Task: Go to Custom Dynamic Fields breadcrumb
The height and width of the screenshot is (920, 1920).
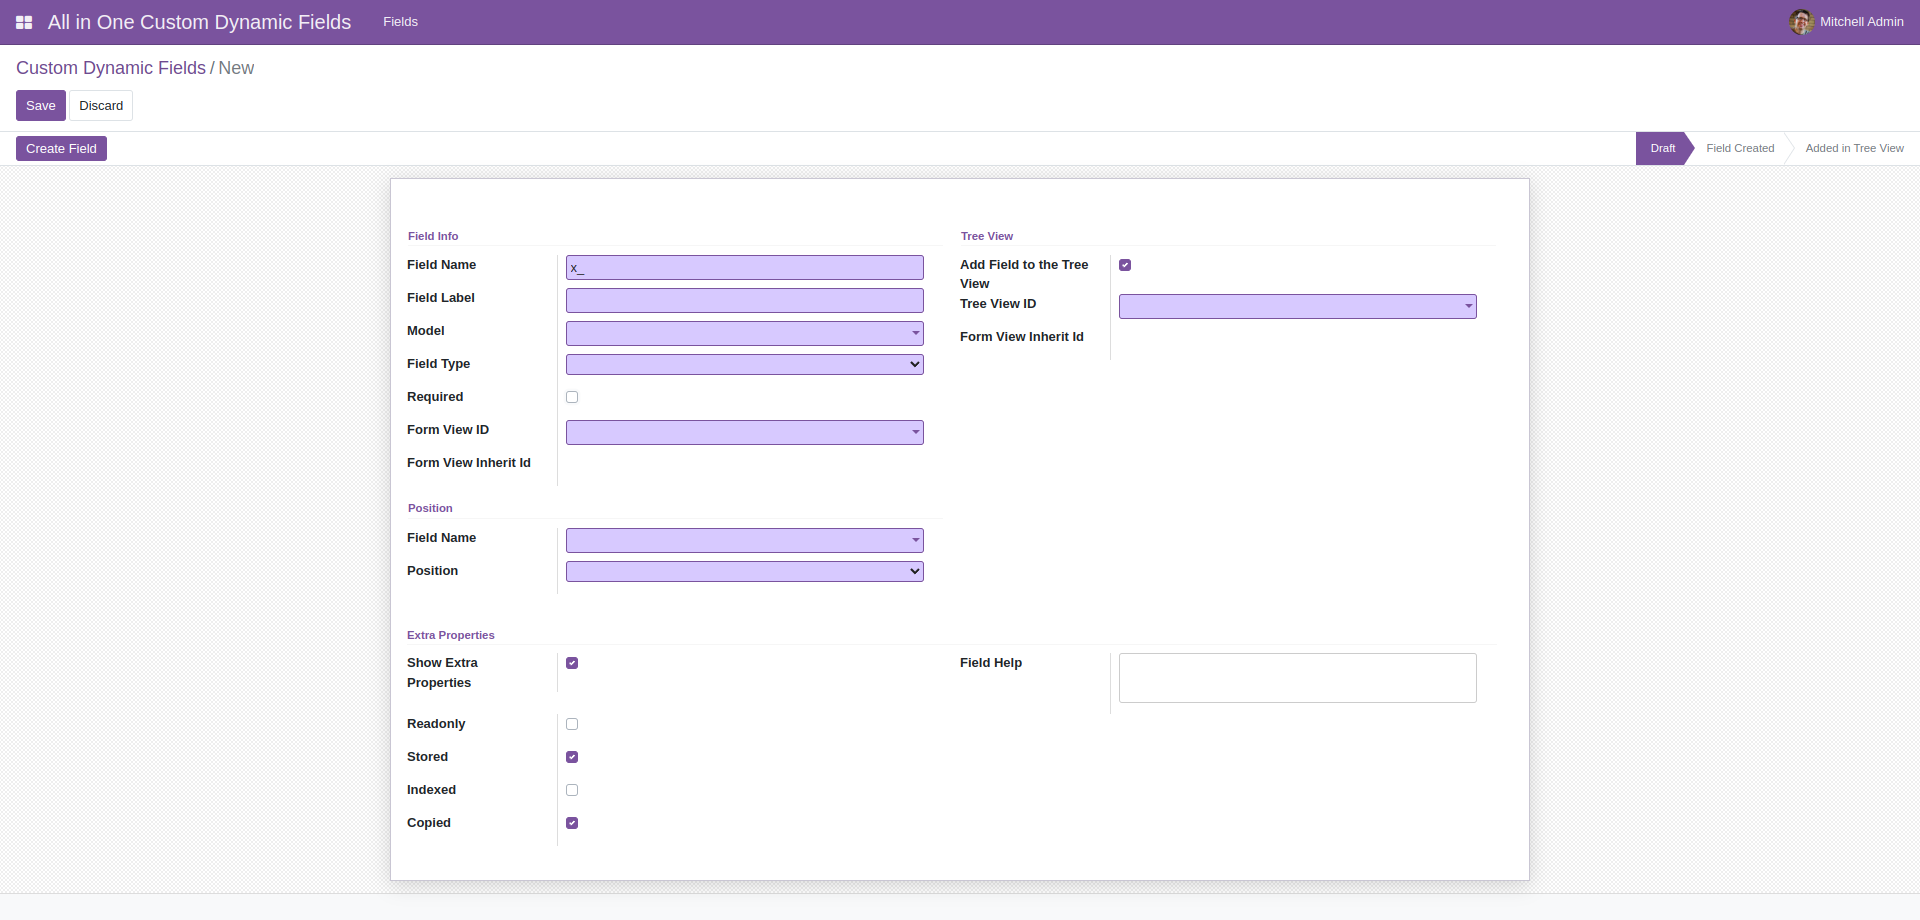Action: pyautogui.click(x=111, y=68)
